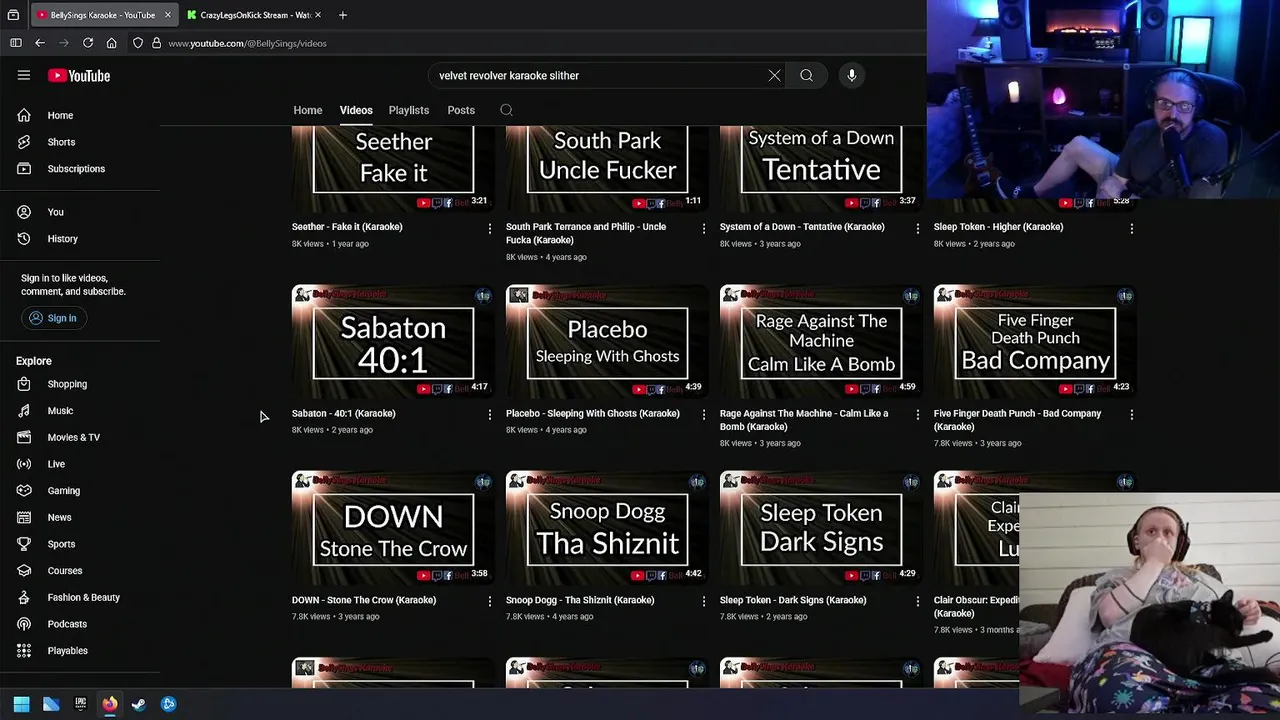The width and height of the screenshot is (1280, 720).
Task: Play the Placebo Sleeping With Ghosts thumbnail
Action: [x=607, y=341]
